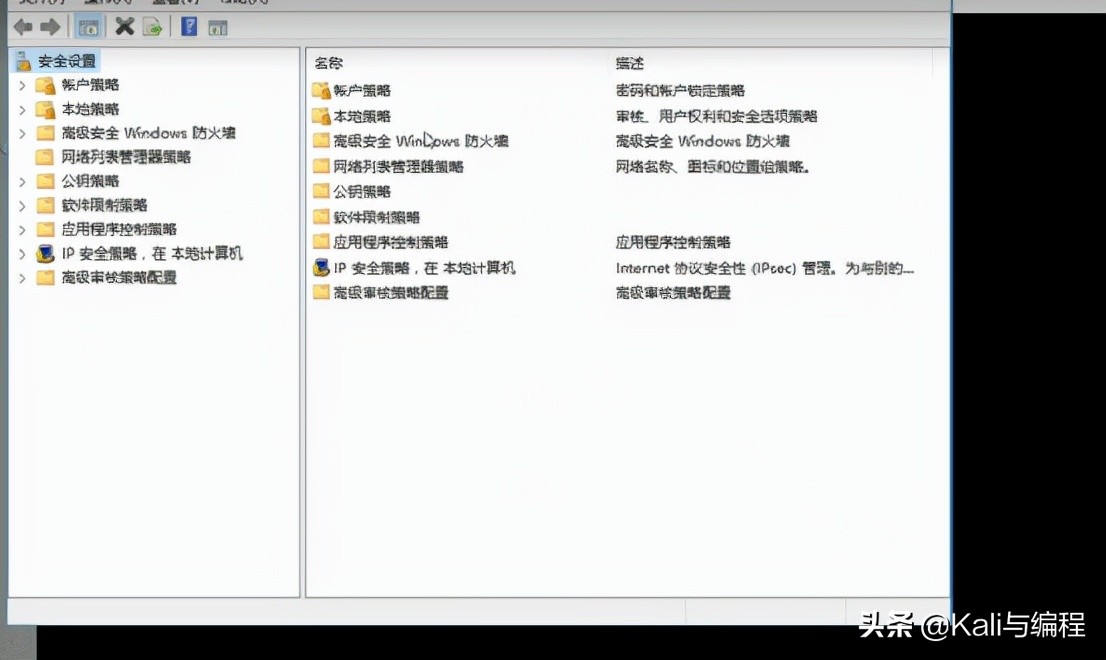This screenshot has width=1106, height=660.
Task: Click 公钥策略 folder icon in right list
Action: [x=321, y=190]
